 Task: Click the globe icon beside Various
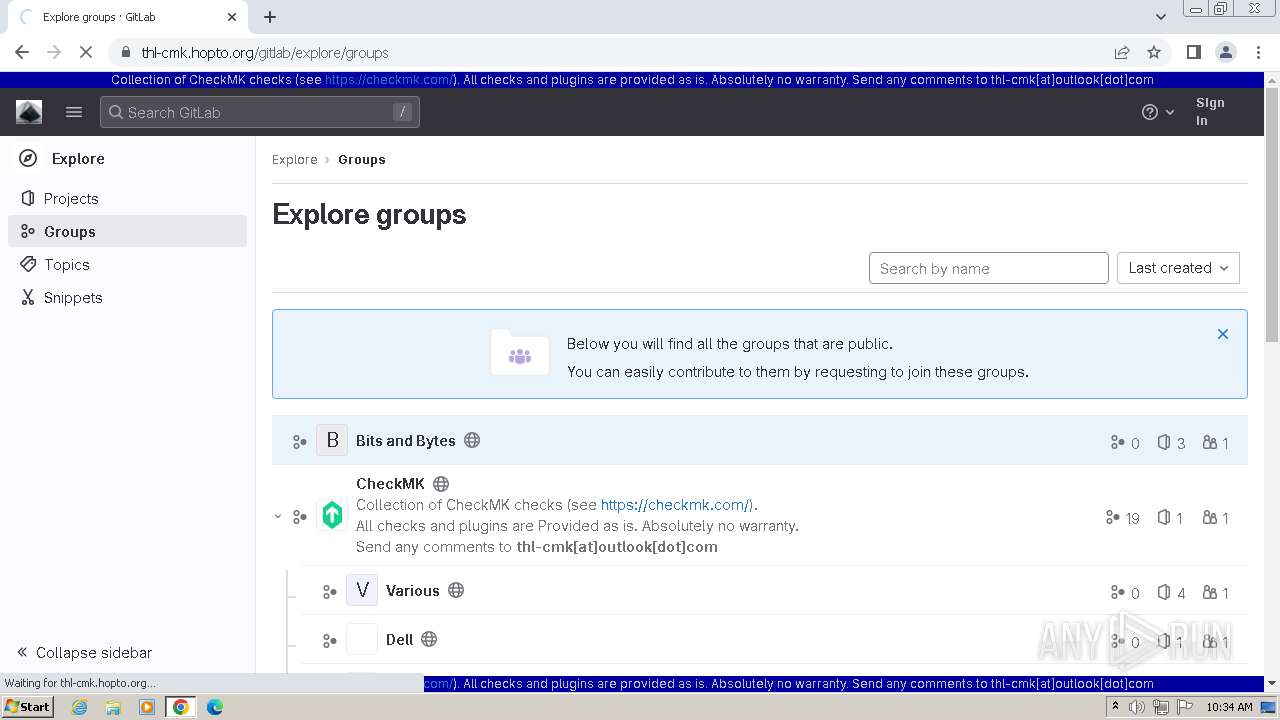(x=456, y=590)
